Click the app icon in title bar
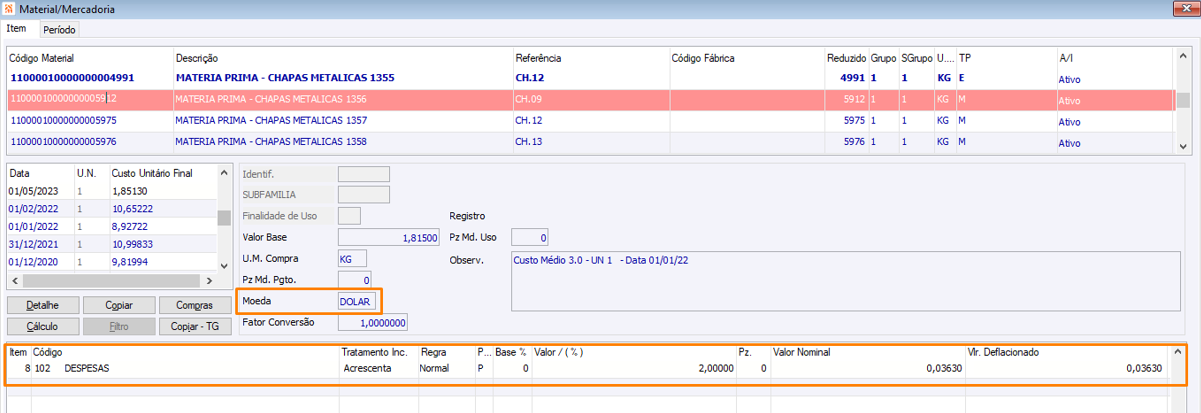 coord(8,8)
